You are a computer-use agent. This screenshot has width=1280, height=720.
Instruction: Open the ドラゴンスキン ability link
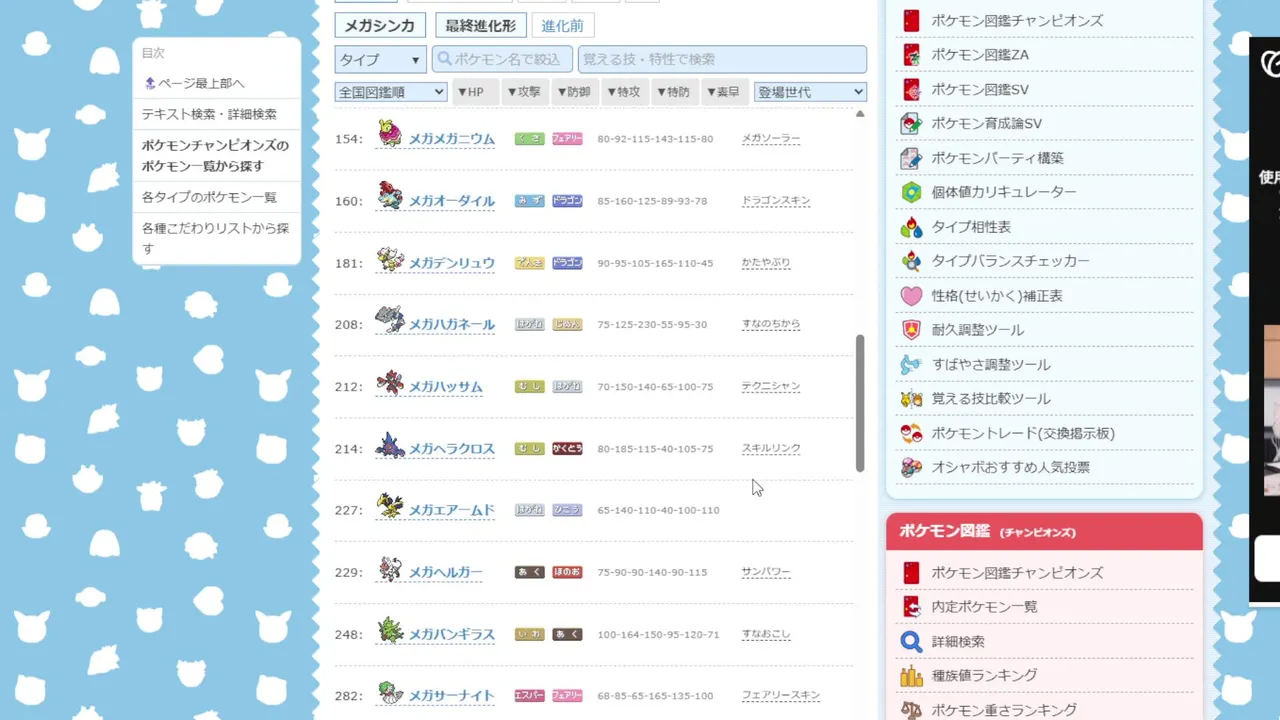pyautogui.click(x=776, y=201)
